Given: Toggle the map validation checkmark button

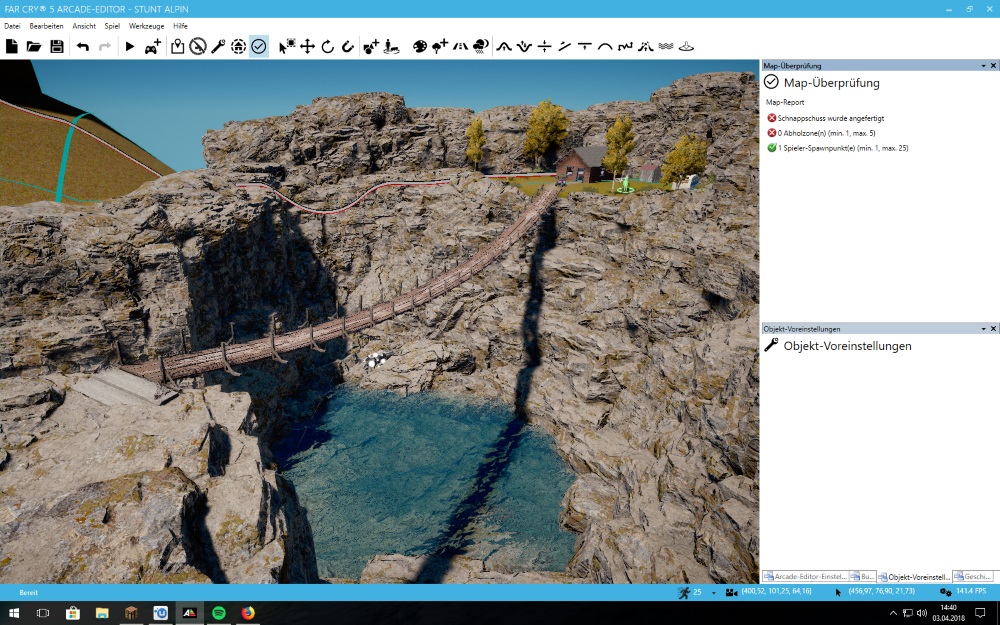Looking at the screenshot, I should [258, 46].
